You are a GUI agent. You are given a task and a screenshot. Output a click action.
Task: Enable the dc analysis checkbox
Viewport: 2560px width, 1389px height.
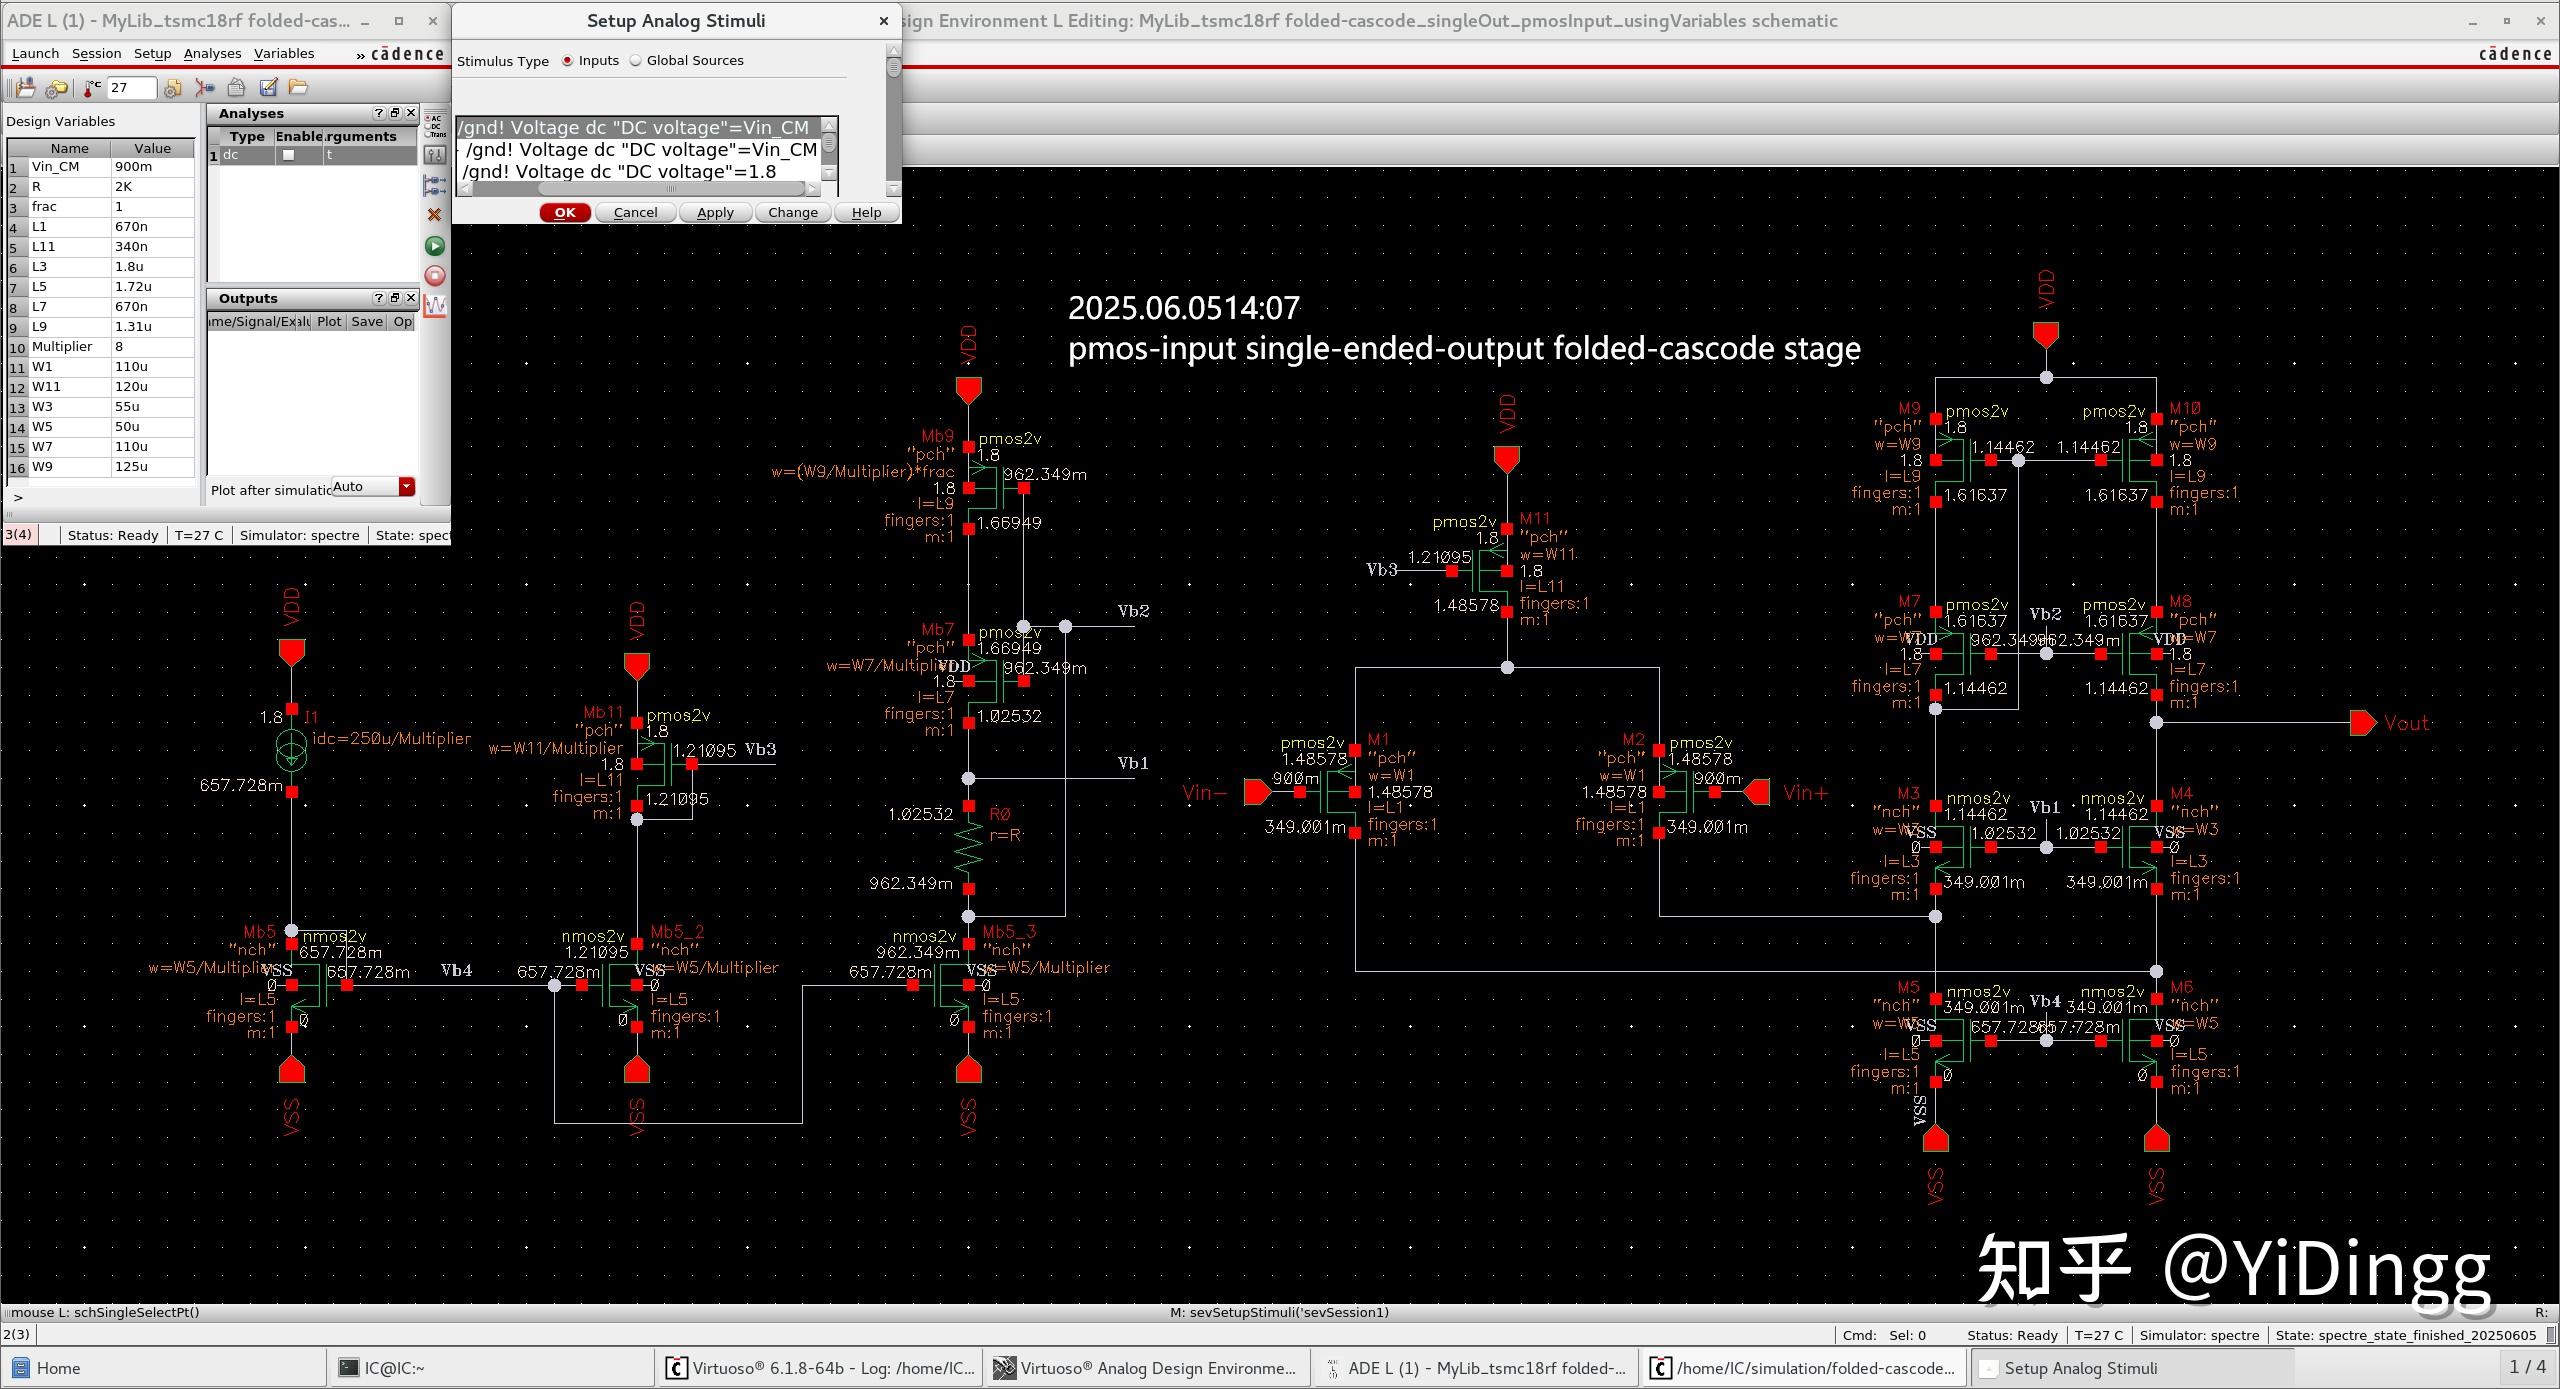(288, 155)
